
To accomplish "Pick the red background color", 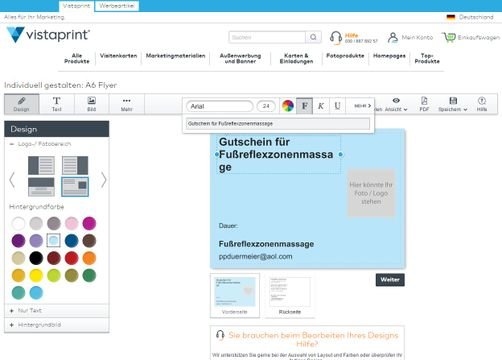I will 71,258.
